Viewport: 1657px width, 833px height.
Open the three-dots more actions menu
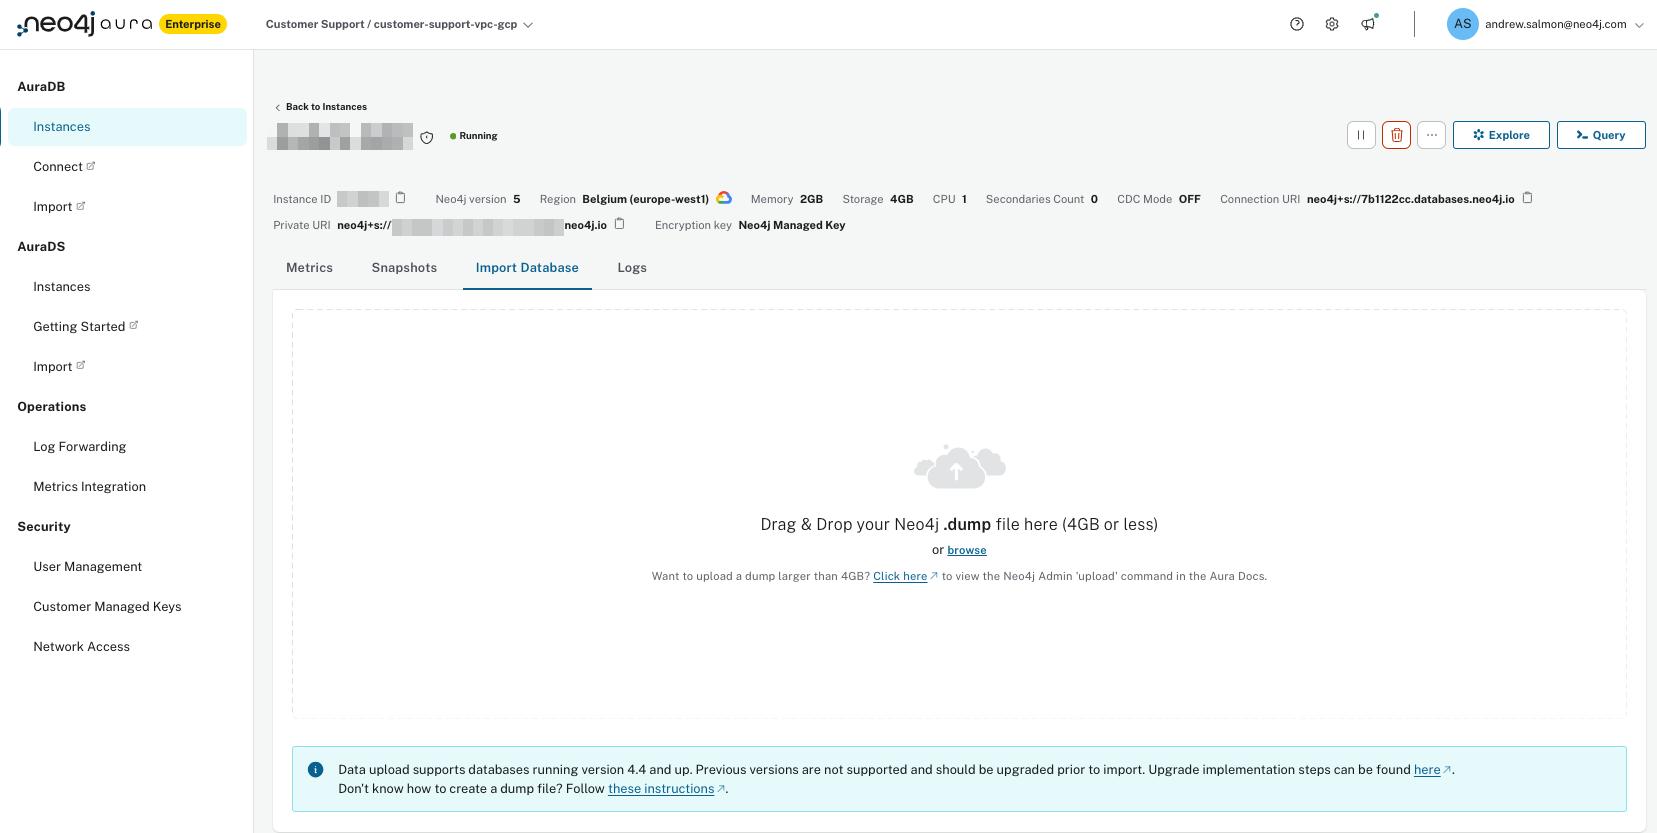[x=1431, y=135]
